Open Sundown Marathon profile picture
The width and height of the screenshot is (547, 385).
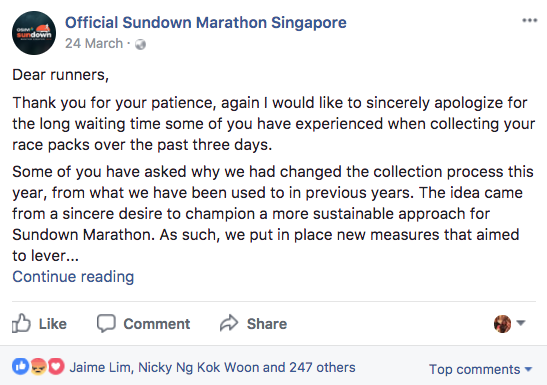coord(34,33)
